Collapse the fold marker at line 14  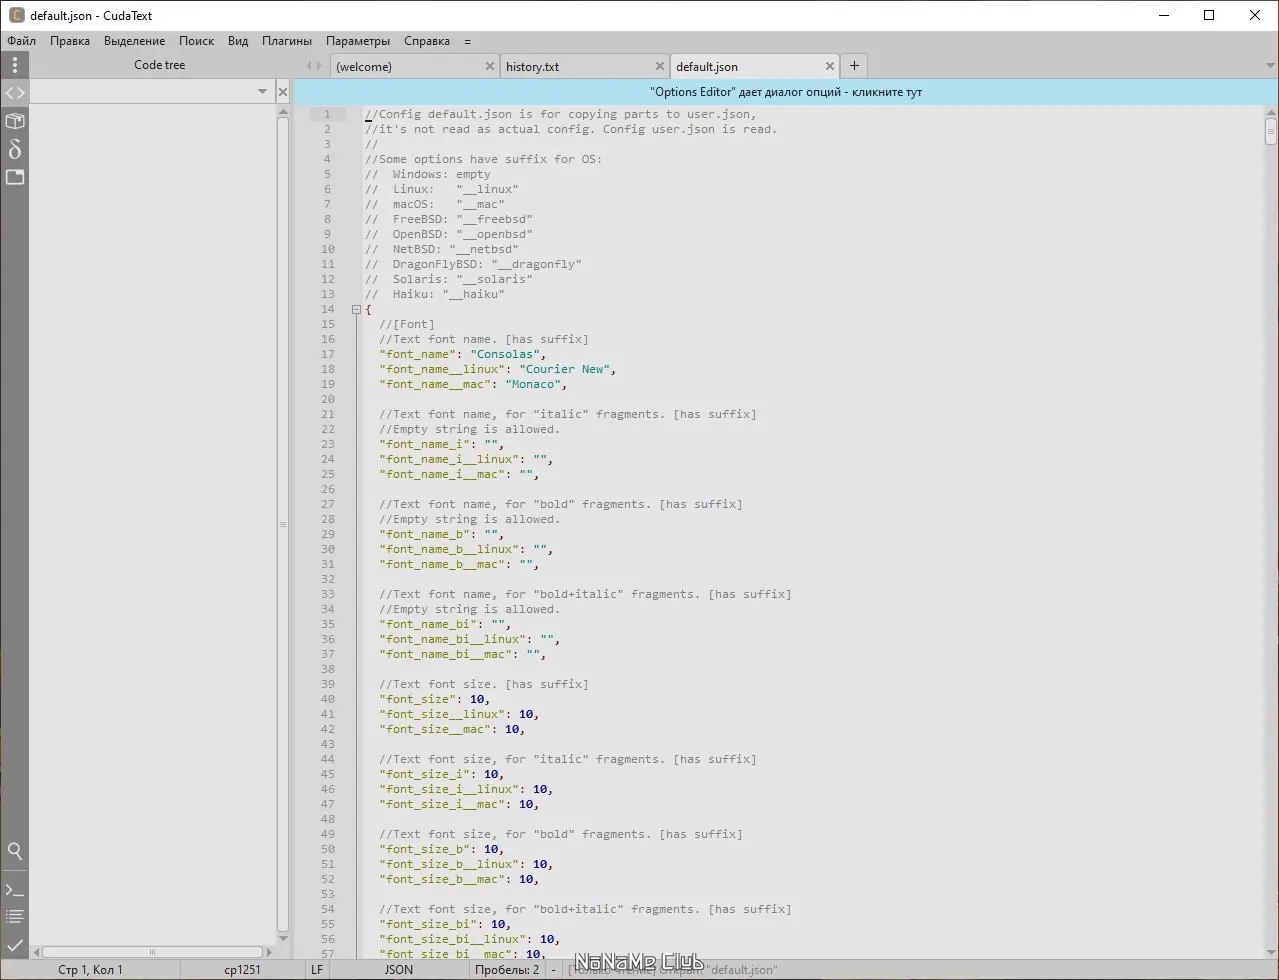tap(356, 310)
